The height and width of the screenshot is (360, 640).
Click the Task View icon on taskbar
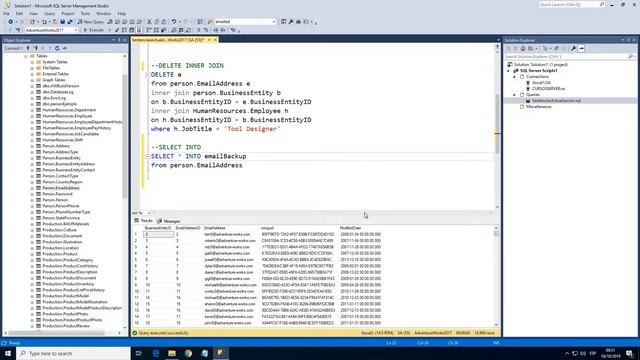pos(139,353)
